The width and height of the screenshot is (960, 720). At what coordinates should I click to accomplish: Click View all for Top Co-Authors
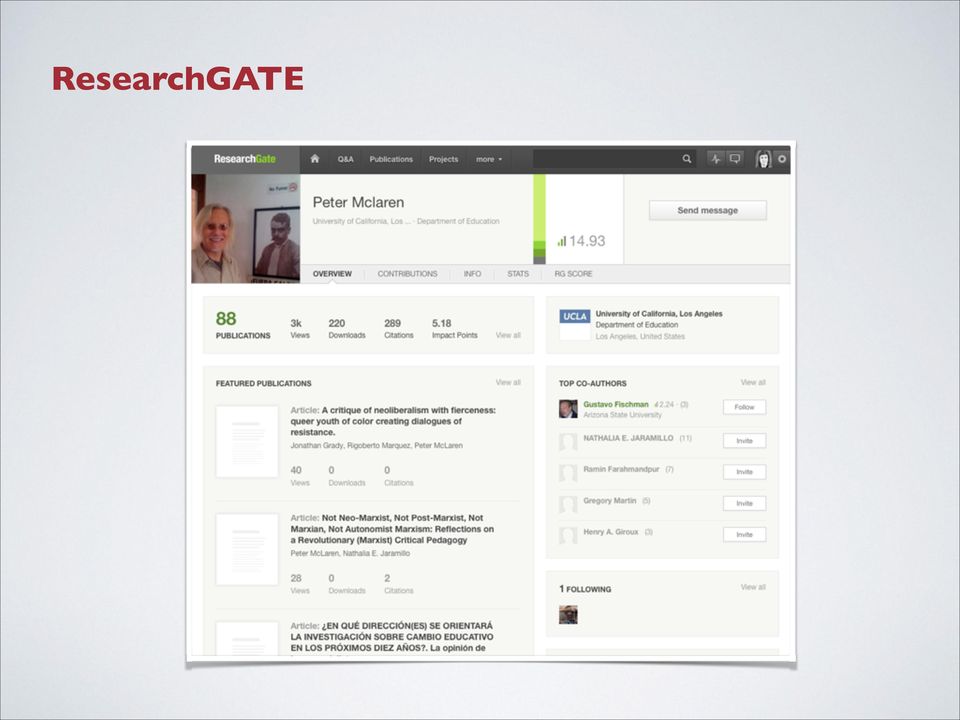tap(753, 383)
